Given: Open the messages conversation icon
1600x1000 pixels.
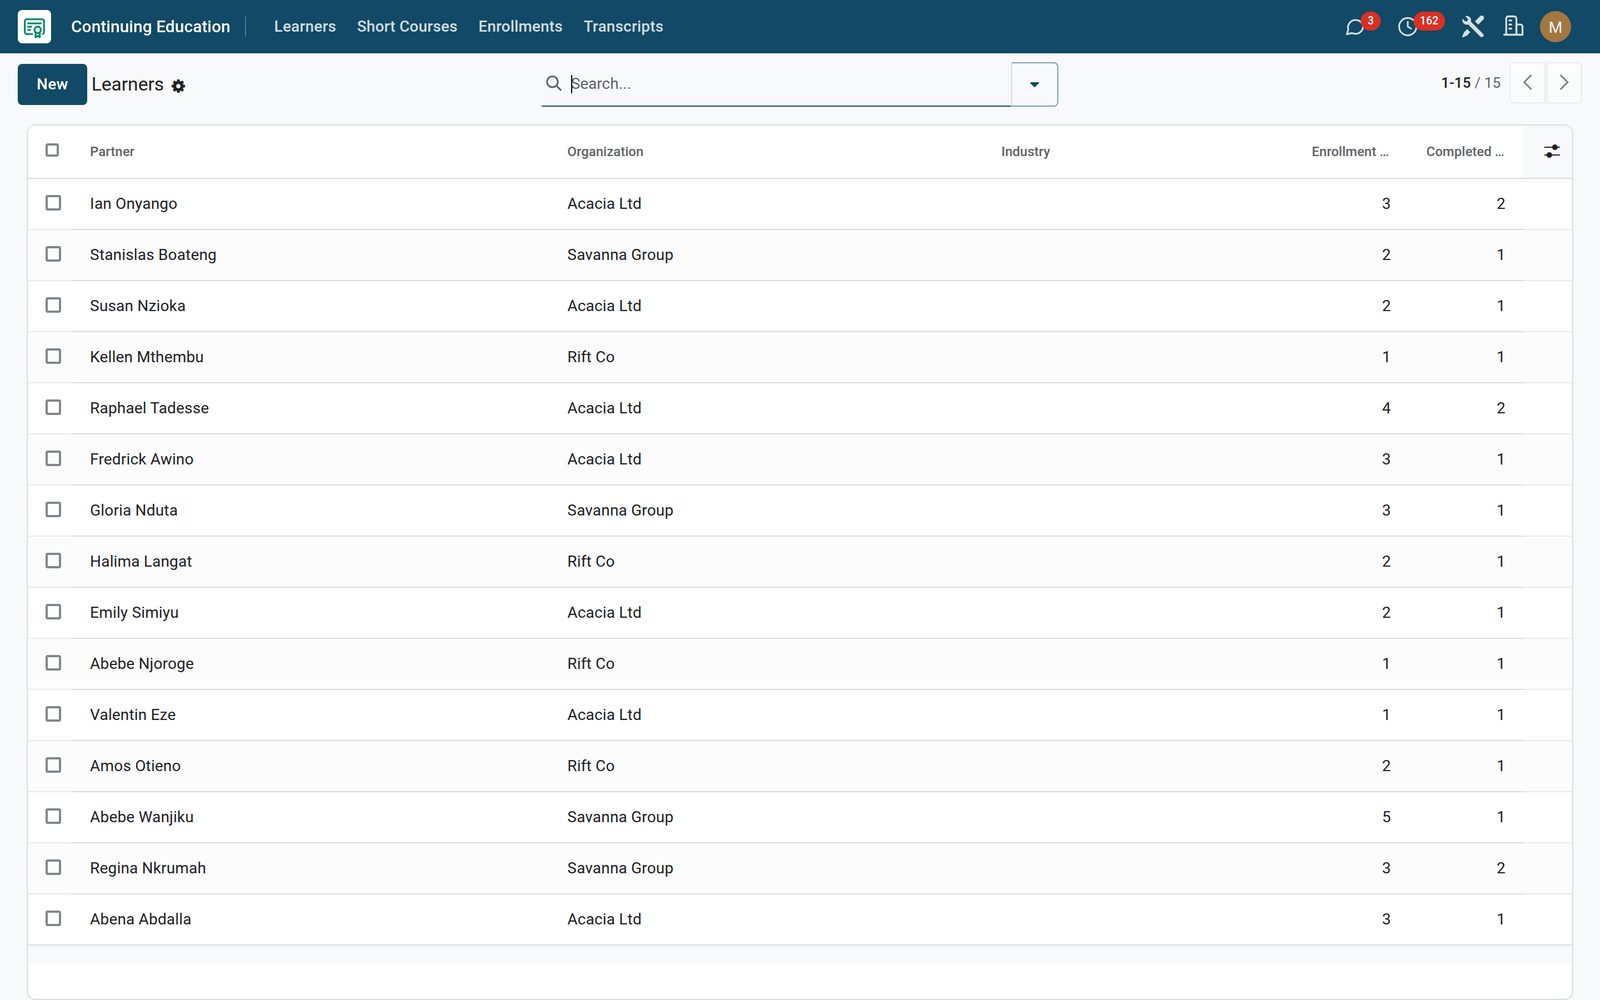Looking at the screenshot, I should (1355, 27).
